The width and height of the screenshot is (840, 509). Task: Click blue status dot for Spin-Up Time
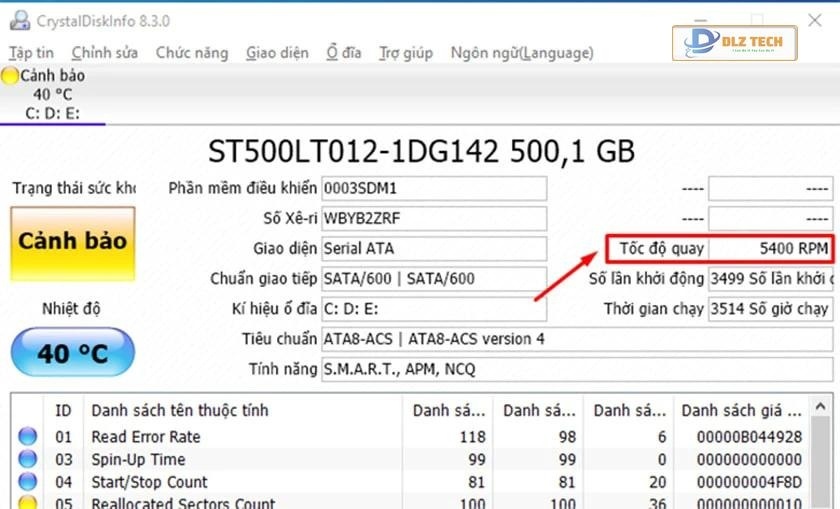27,459
